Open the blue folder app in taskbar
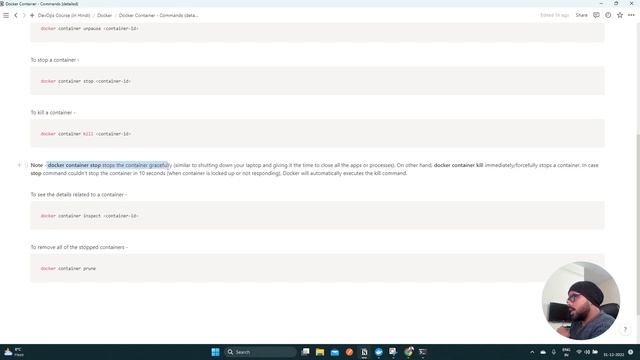Viewport: 640px width, 360px height. (x=335, y=352)
